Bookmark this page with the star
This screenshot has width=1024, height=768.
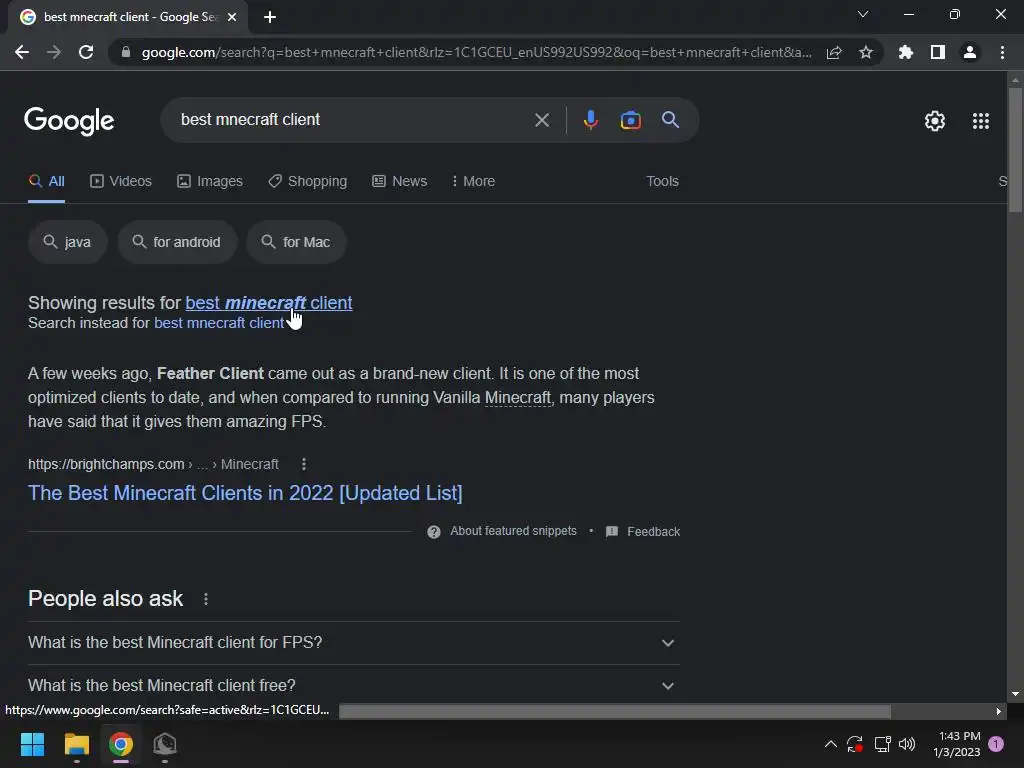(866, 52)
